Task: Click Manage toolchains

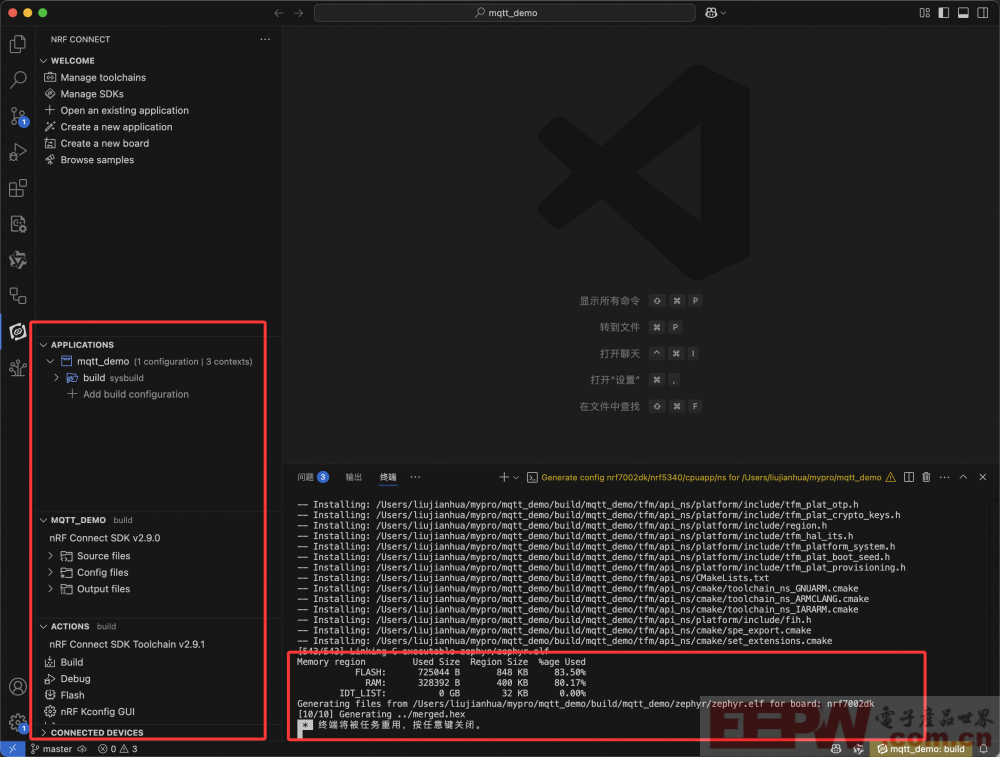Action: point(103,77)
